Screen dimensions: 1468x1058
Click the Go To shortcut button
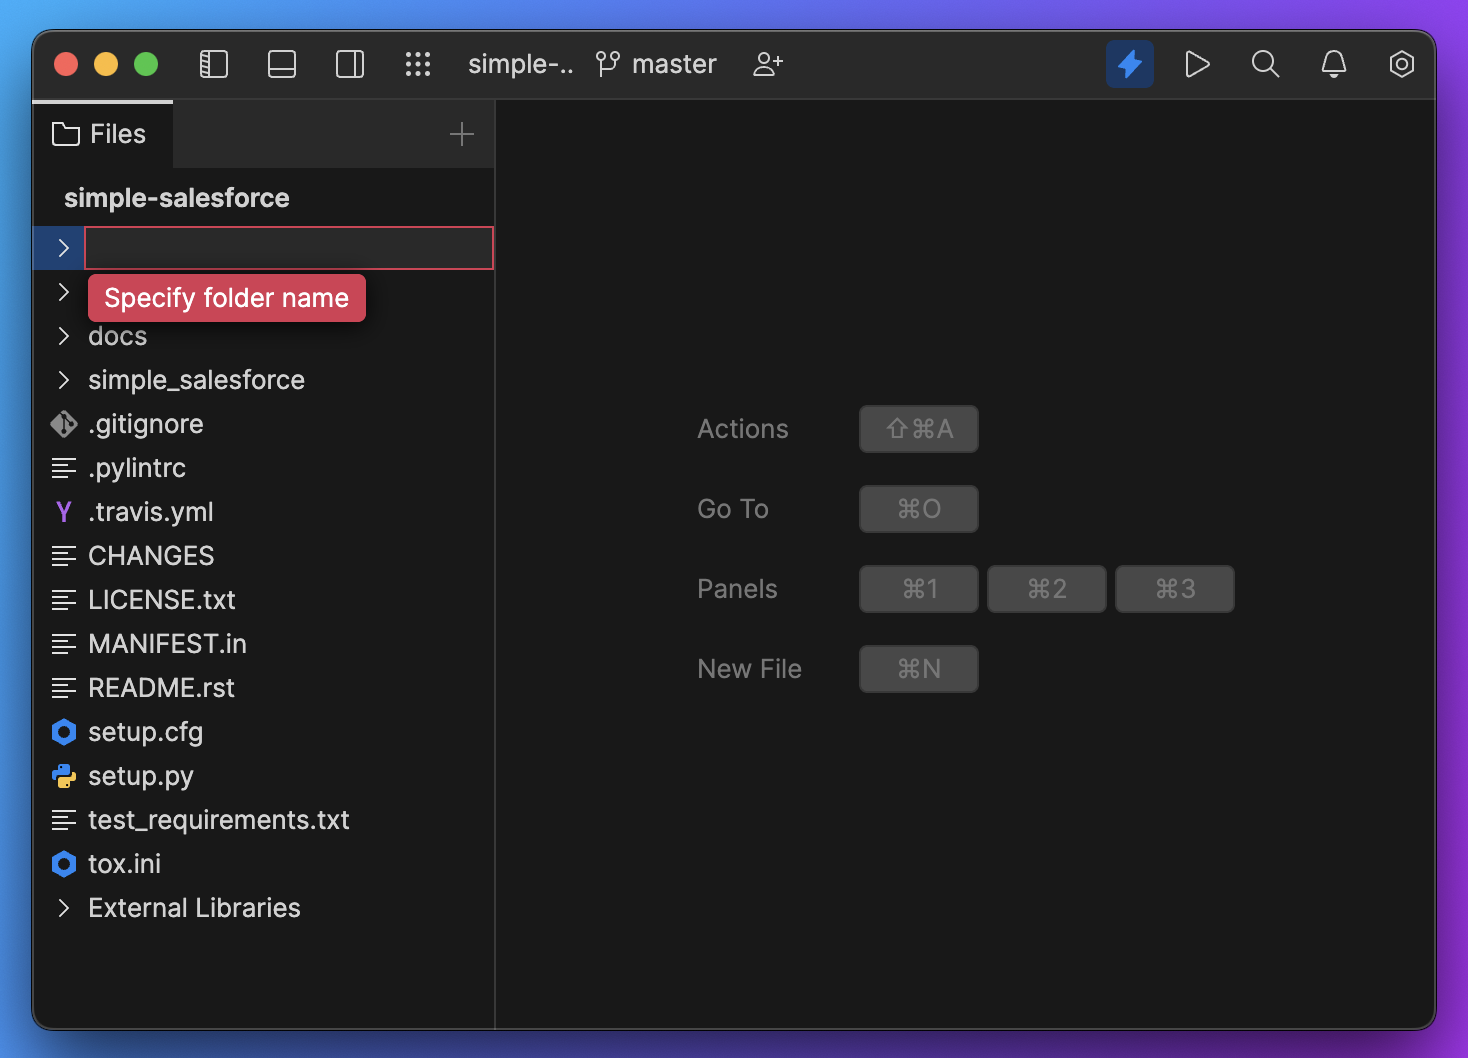(x=919, y=509)
